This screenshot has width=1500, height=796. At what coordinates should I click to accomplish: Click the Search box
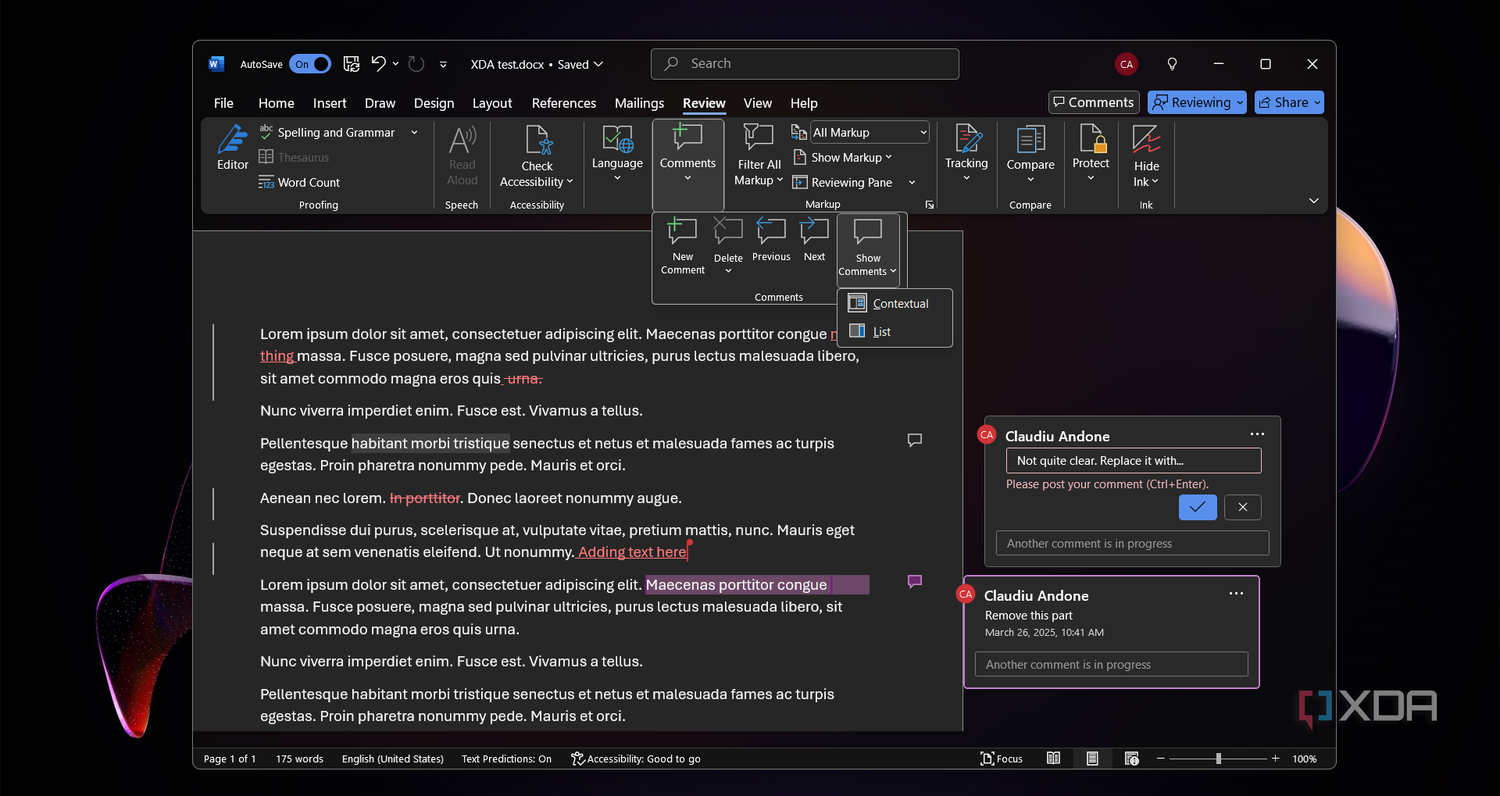click(x=805, y=64)
